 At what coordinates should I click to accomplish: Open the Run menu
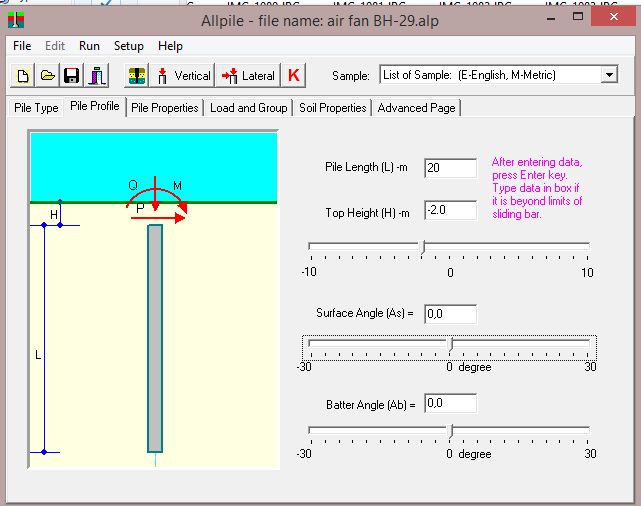point(89,46)
